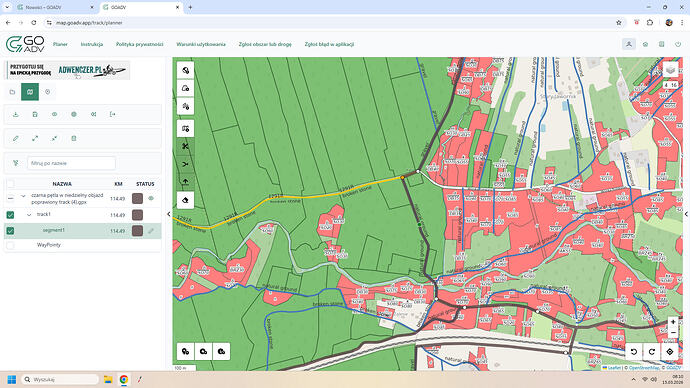The width and height of the screenshot is (690, 388).
Task: Click color swatch of track1 row
Action: pos(137,215)
